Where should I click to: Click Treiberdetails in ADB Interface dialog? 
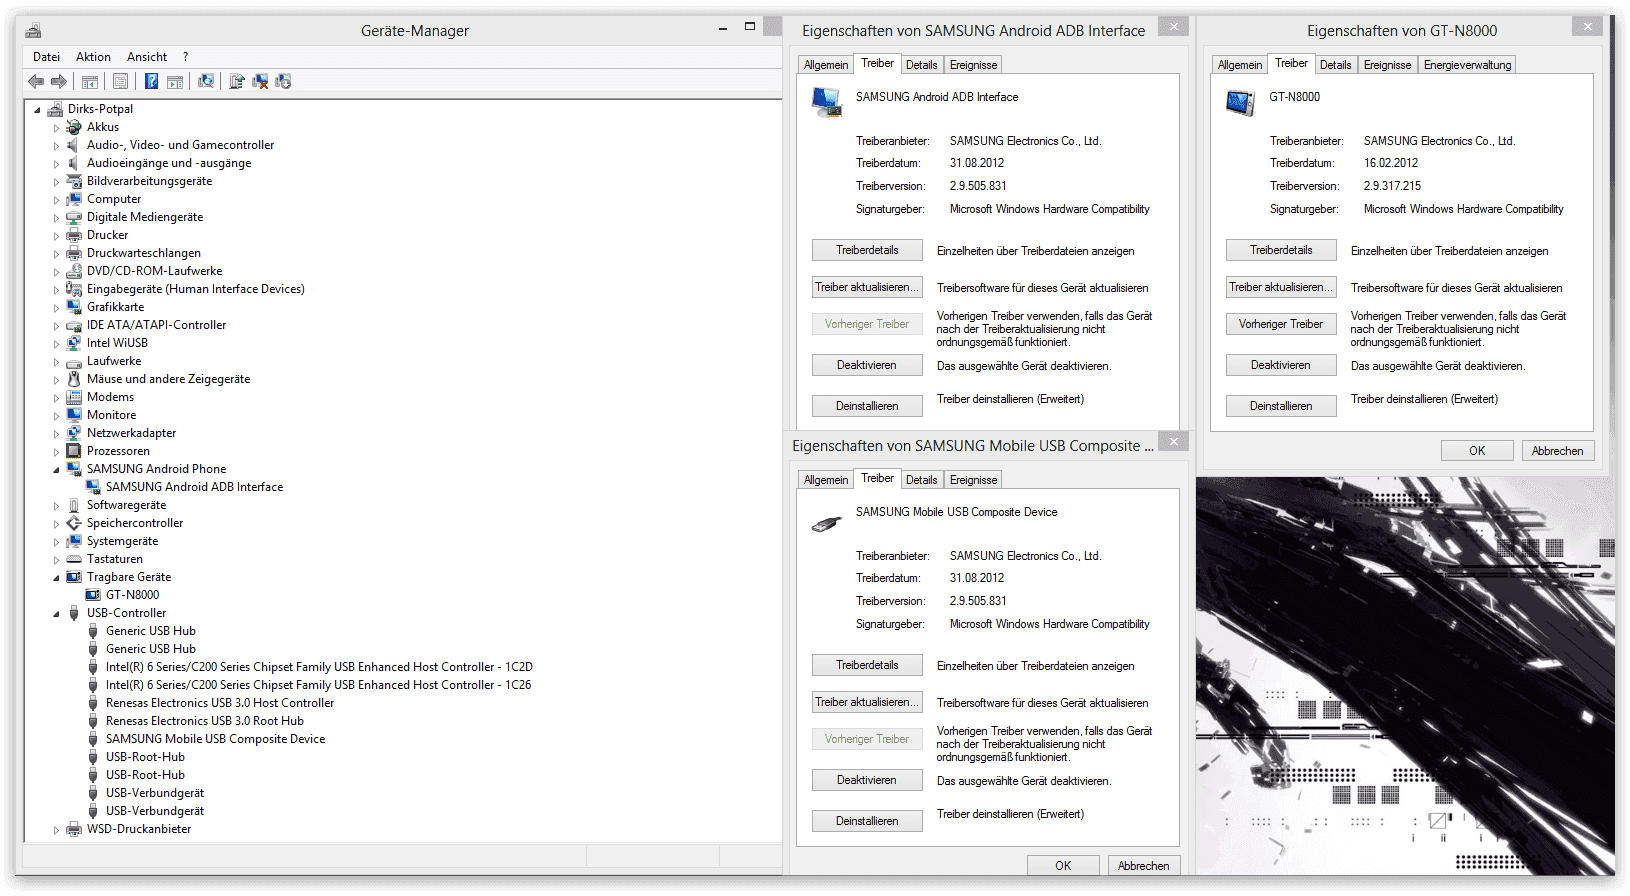[x=867, y=250]
